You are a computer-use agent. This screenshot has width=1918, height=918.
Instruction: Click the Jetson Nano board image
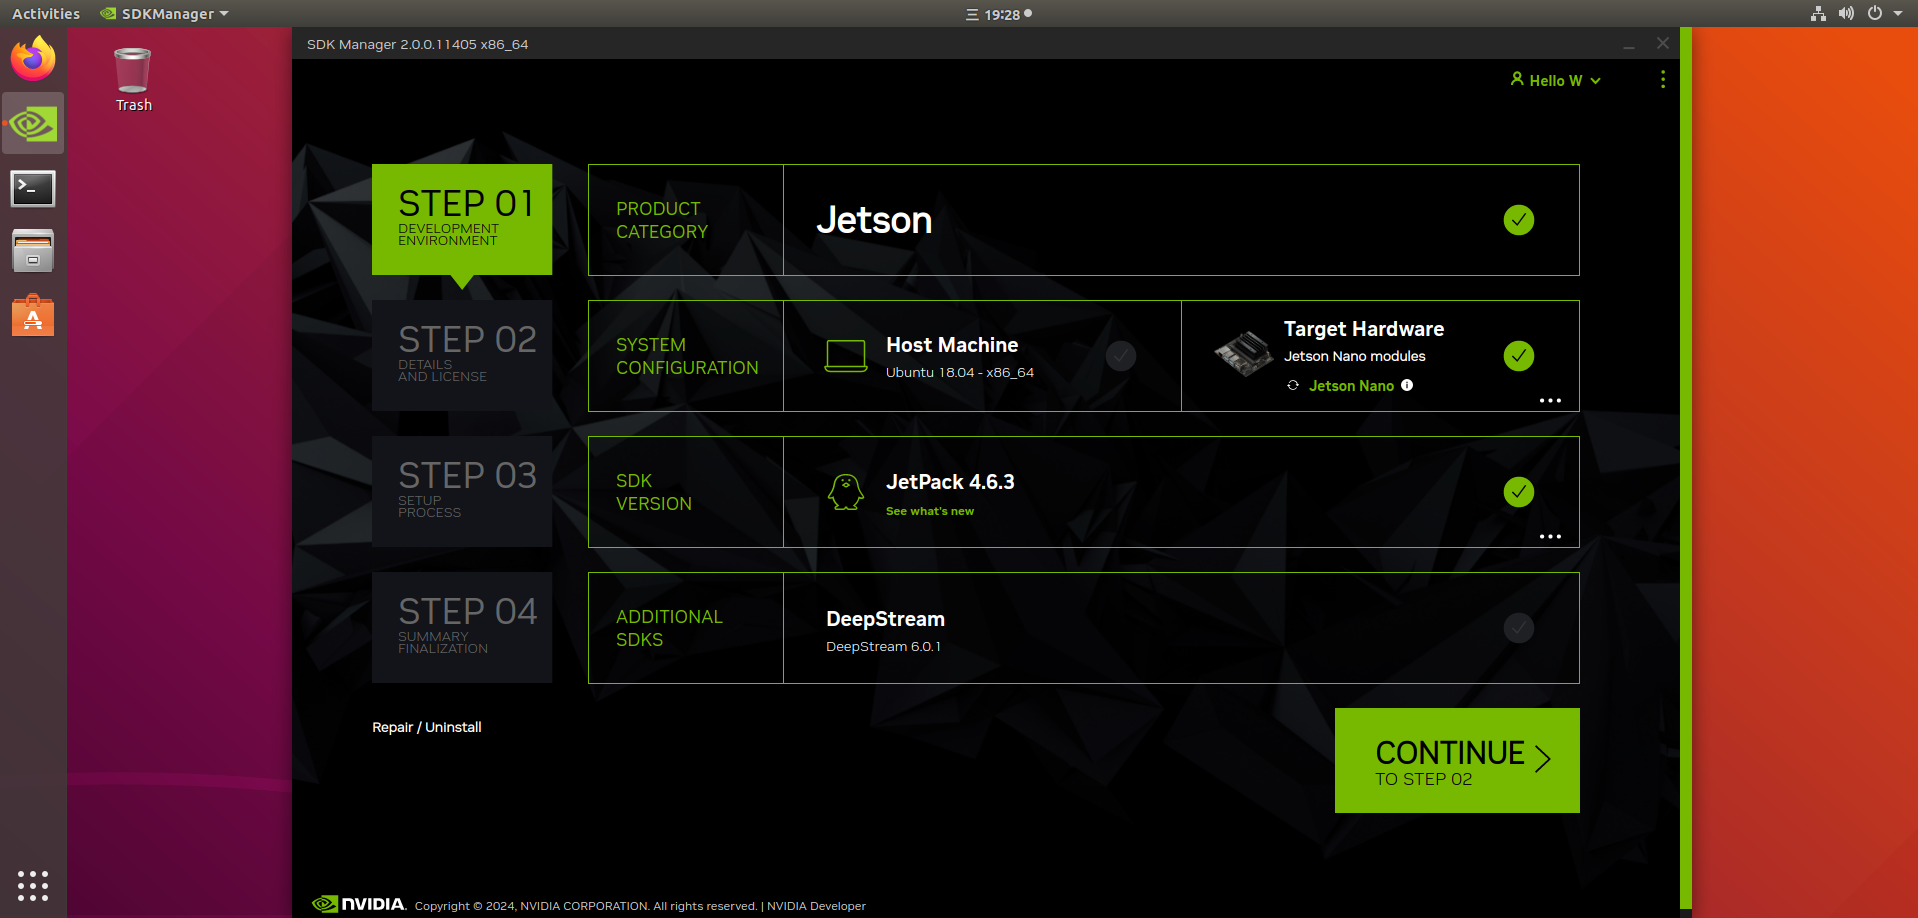[x=1243, y=354]
